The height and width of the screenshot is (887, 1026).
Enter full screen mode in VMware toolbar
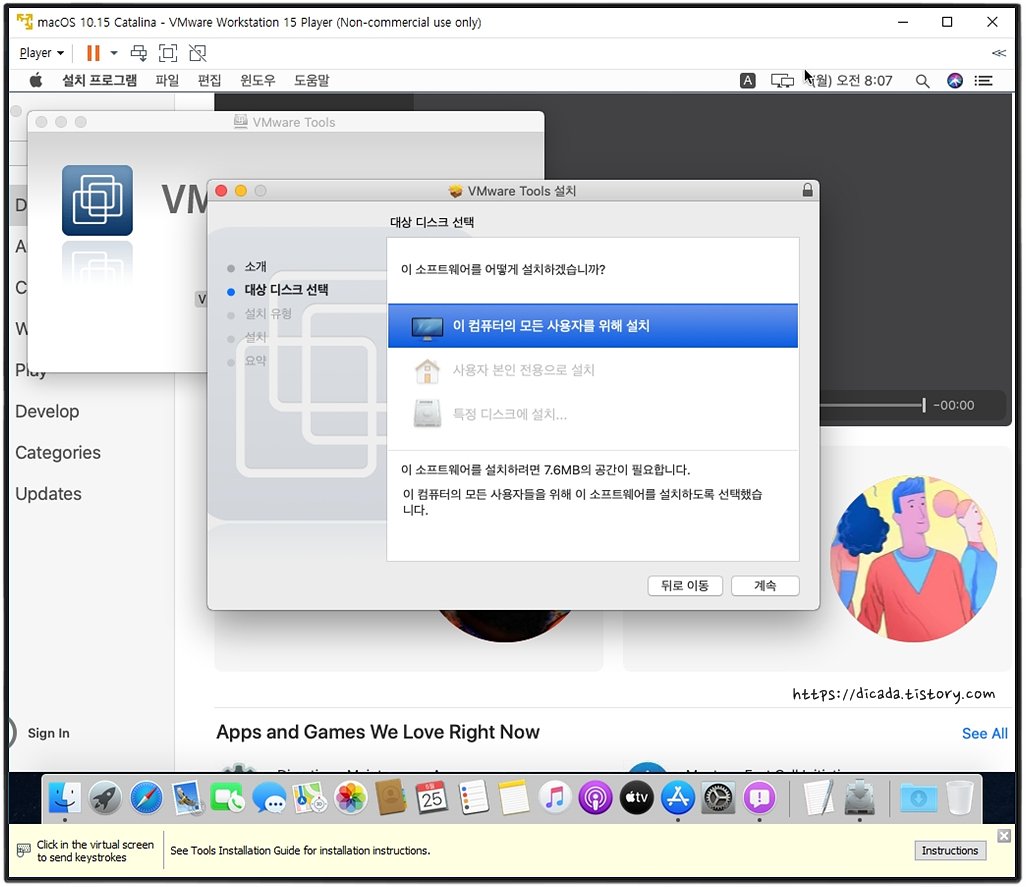coord(168,53)
